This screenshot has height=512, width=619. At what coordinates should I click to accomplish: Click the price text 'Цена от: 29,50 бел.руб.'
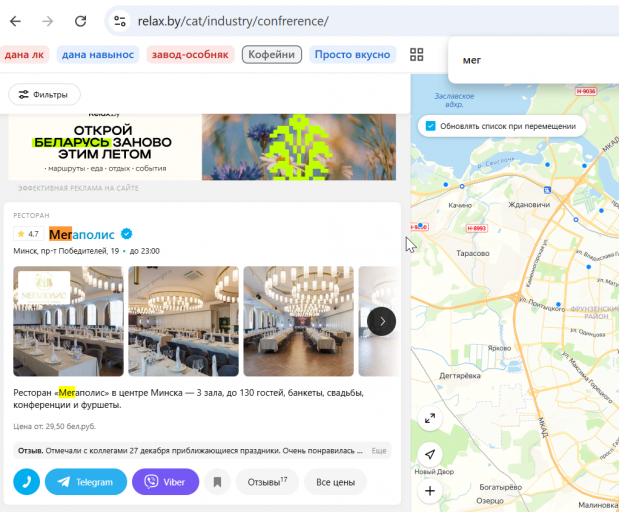(54, 426)
